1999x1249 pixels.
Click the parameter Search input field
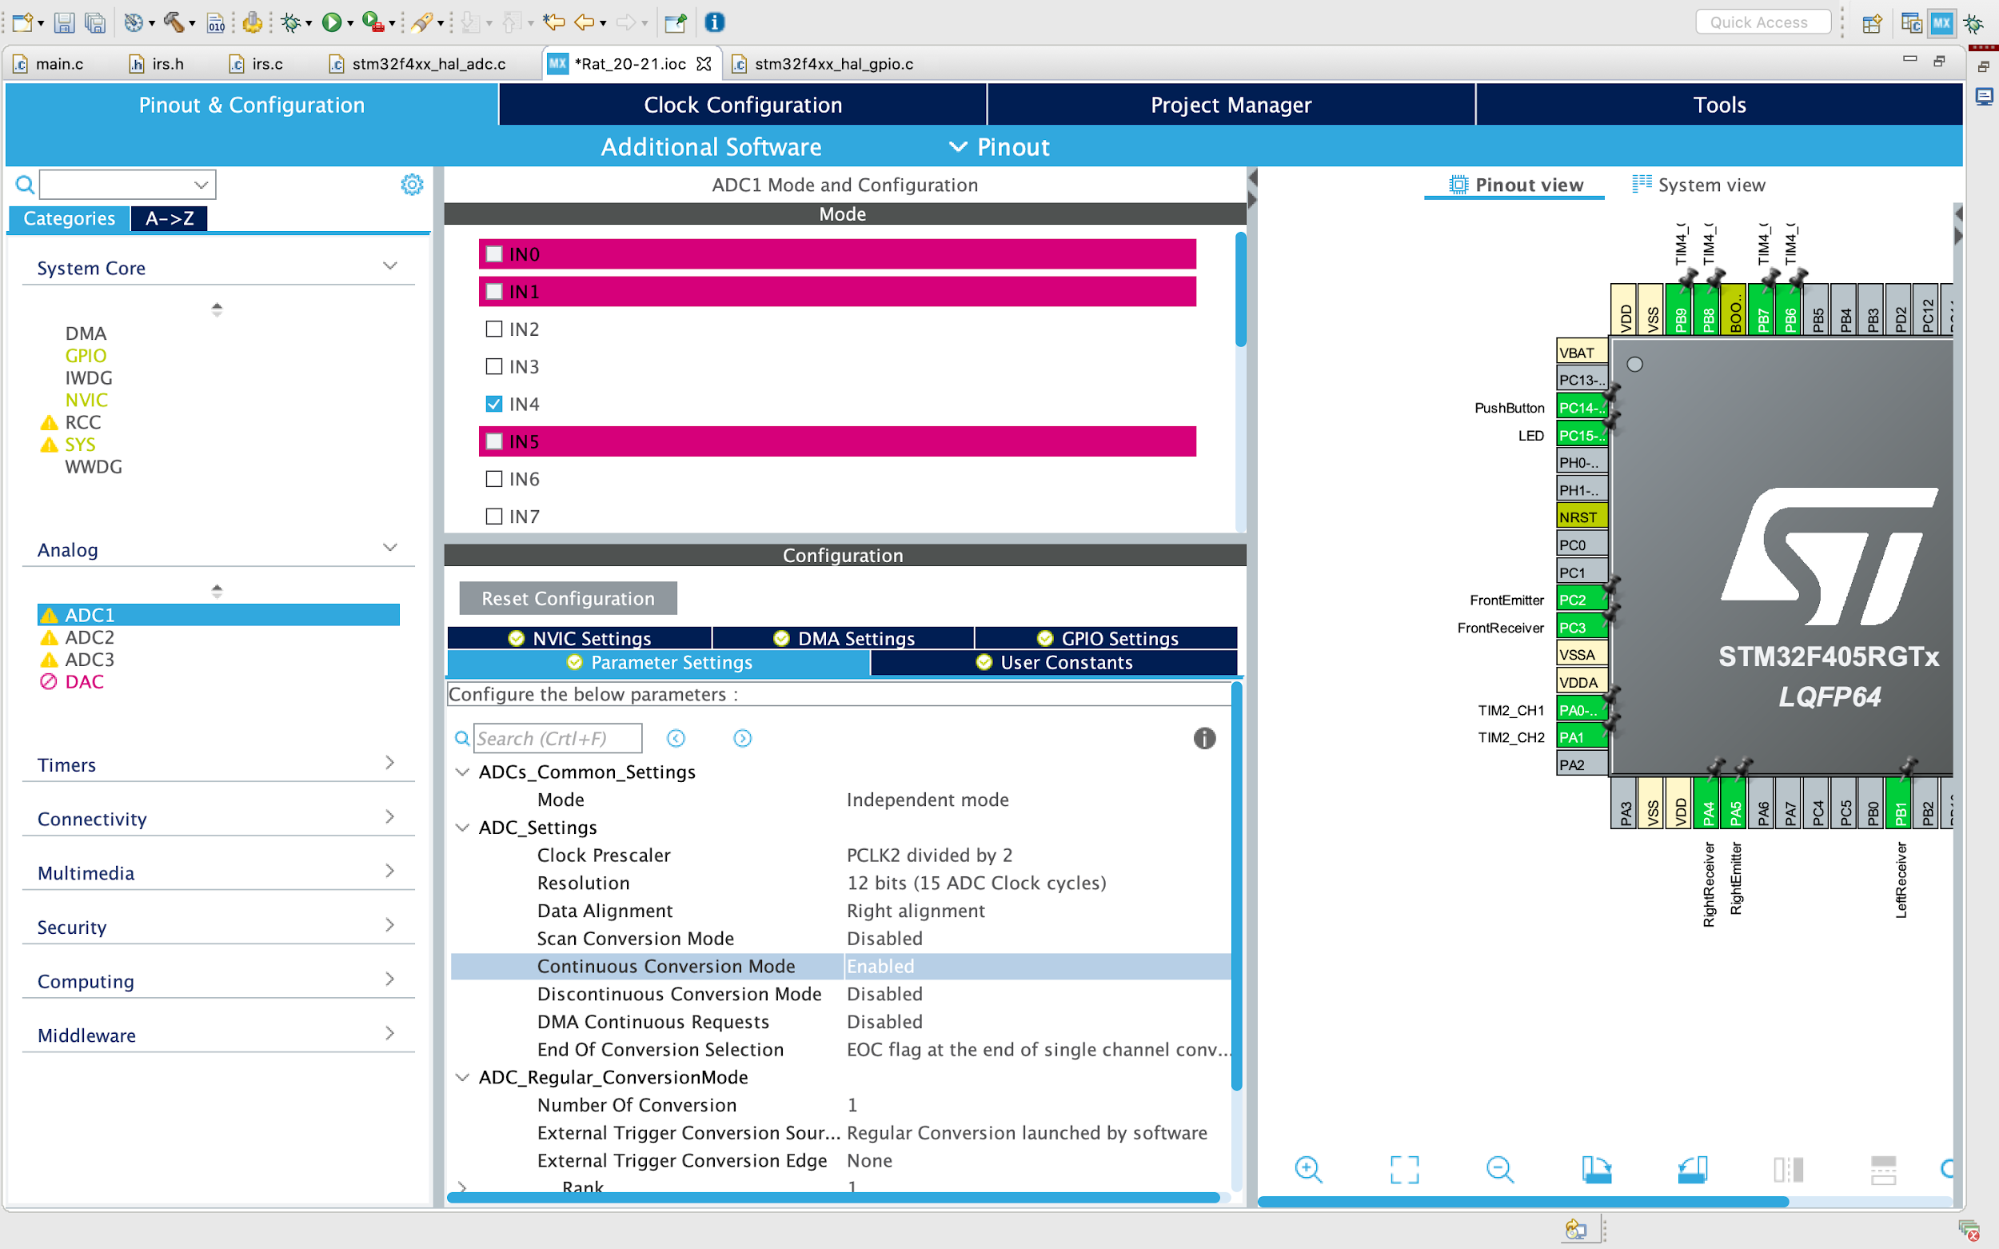[556, 738]
